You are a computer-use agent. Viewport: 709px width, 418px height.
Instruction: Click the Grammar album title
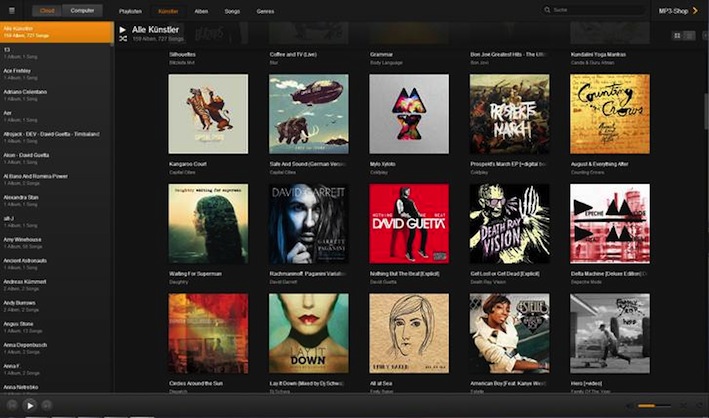click(381, 54)
